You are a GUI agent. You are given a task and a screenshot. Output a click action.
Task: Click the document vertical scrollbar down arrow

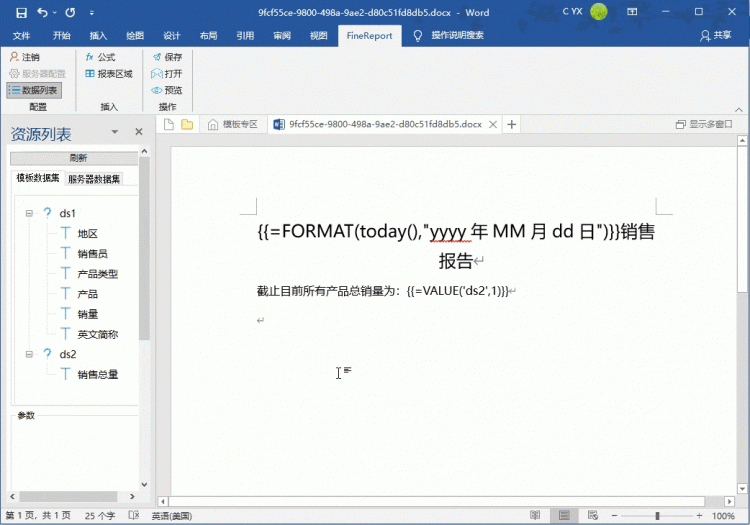pos(742,488)
